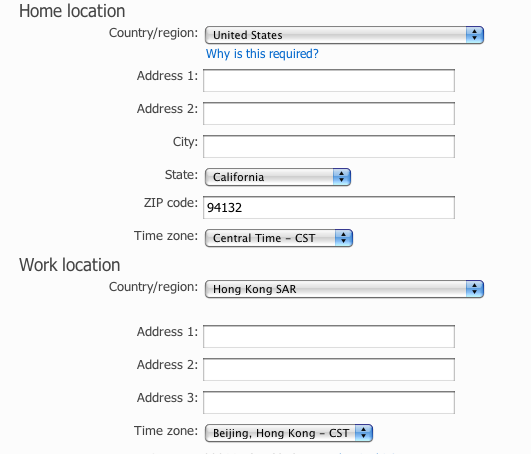
Task: Click into the City text field
Action: coord(329,147)
